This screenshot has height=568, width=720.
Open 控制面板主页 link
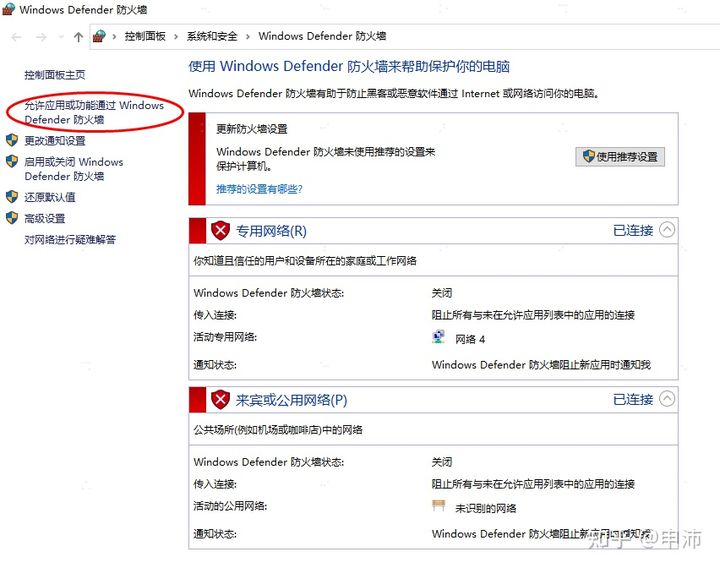(55, 75)
